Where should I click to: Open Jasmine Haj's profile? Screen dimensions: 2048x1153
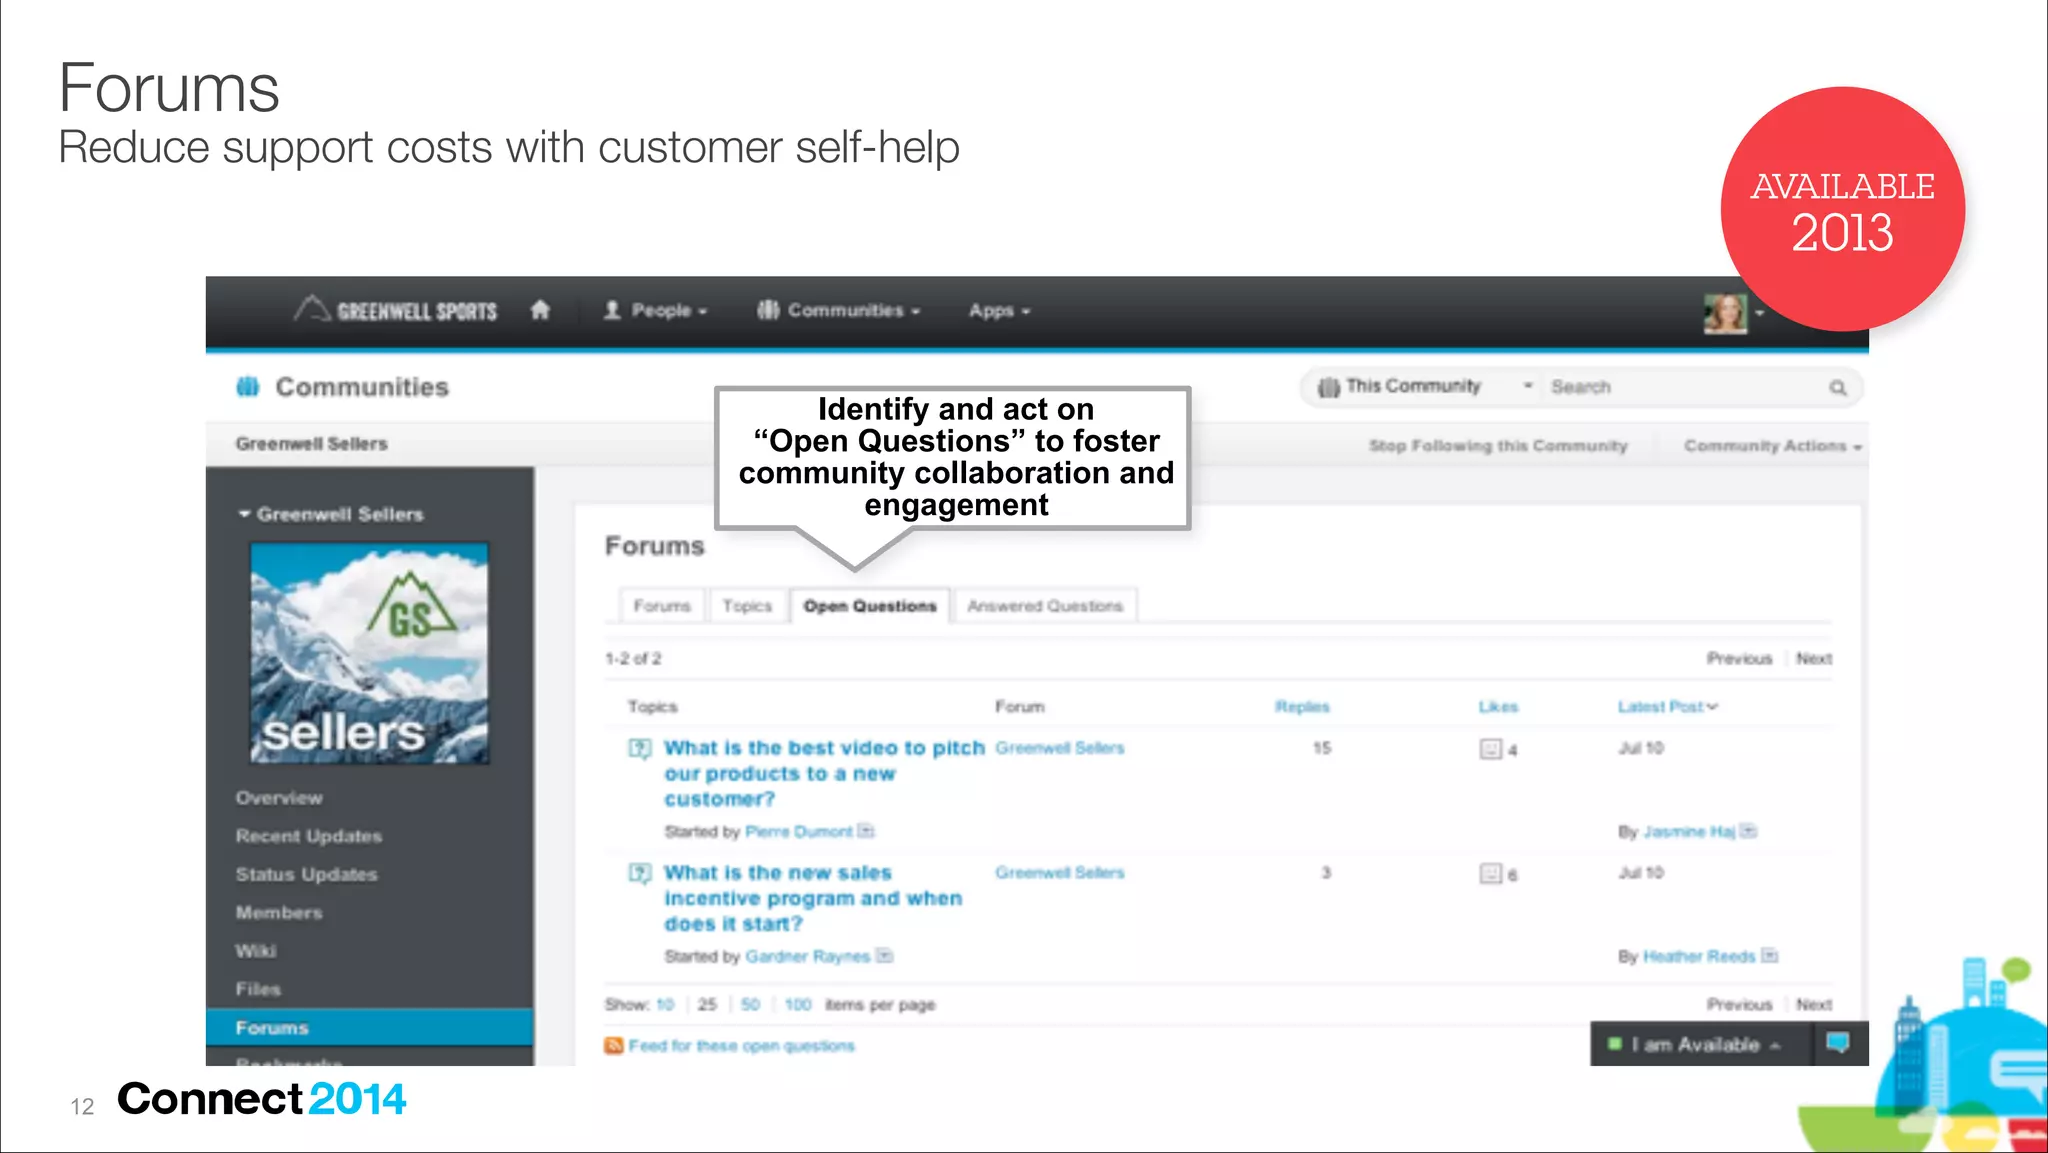[1689, 832]
